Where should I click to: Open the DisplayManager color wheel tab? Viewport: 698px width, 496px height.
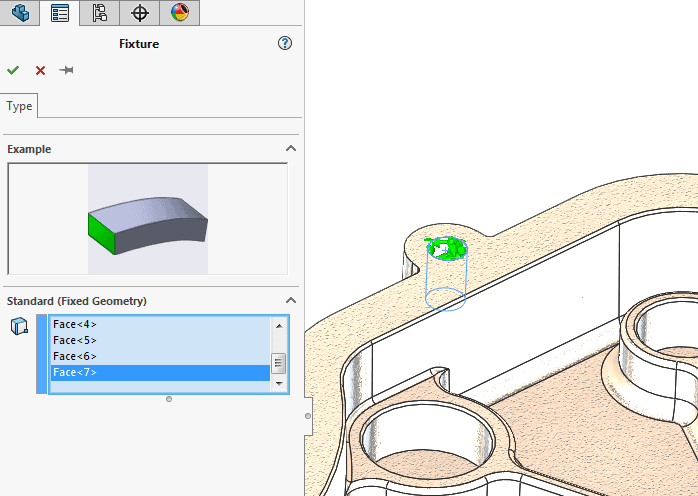pos(179,13)
